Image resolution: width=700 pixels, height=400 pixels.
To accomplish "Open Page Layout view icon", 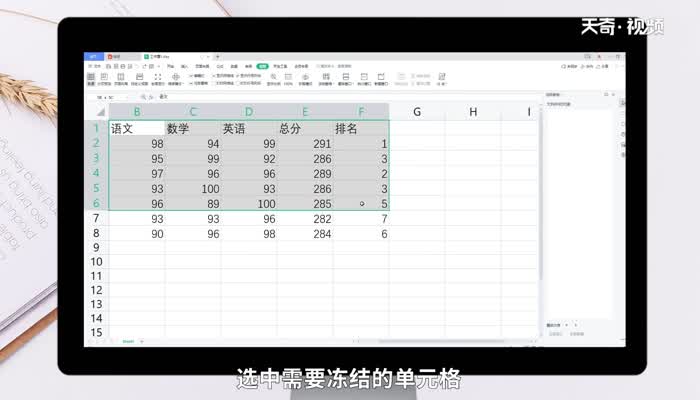I will coord(121,79).
